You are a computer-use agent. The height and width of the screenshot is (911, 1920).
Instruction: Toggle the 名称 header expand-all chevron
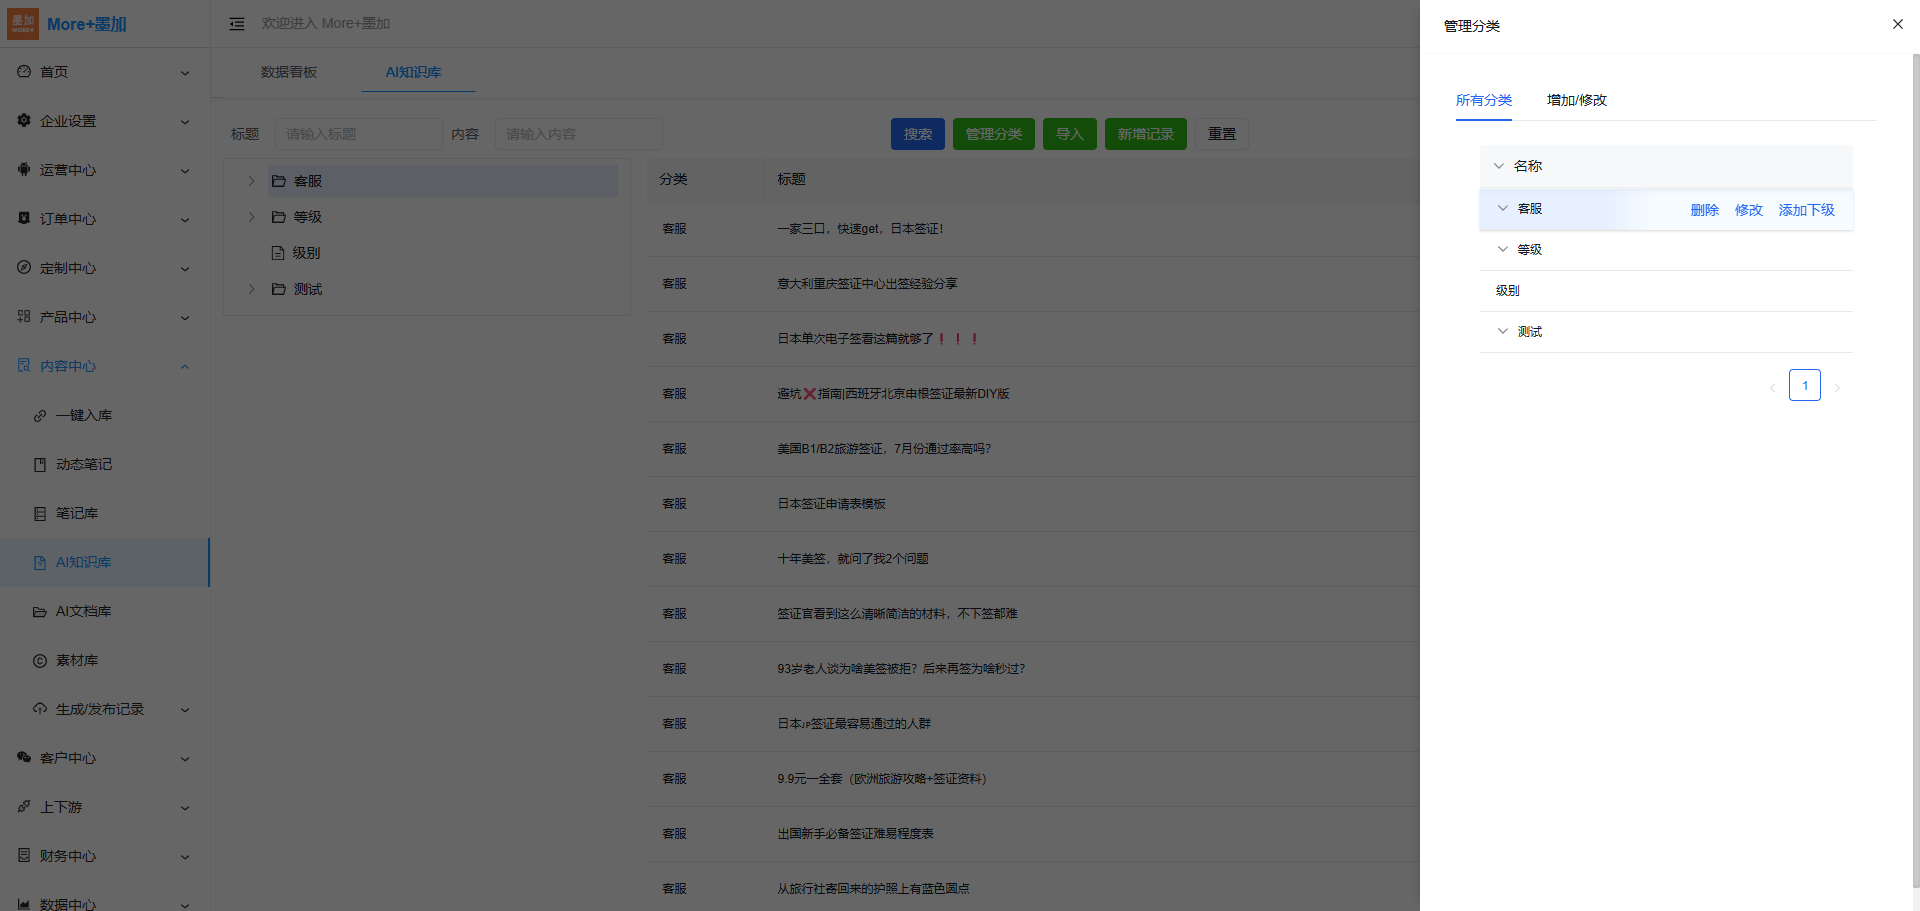click(1498, 166)
